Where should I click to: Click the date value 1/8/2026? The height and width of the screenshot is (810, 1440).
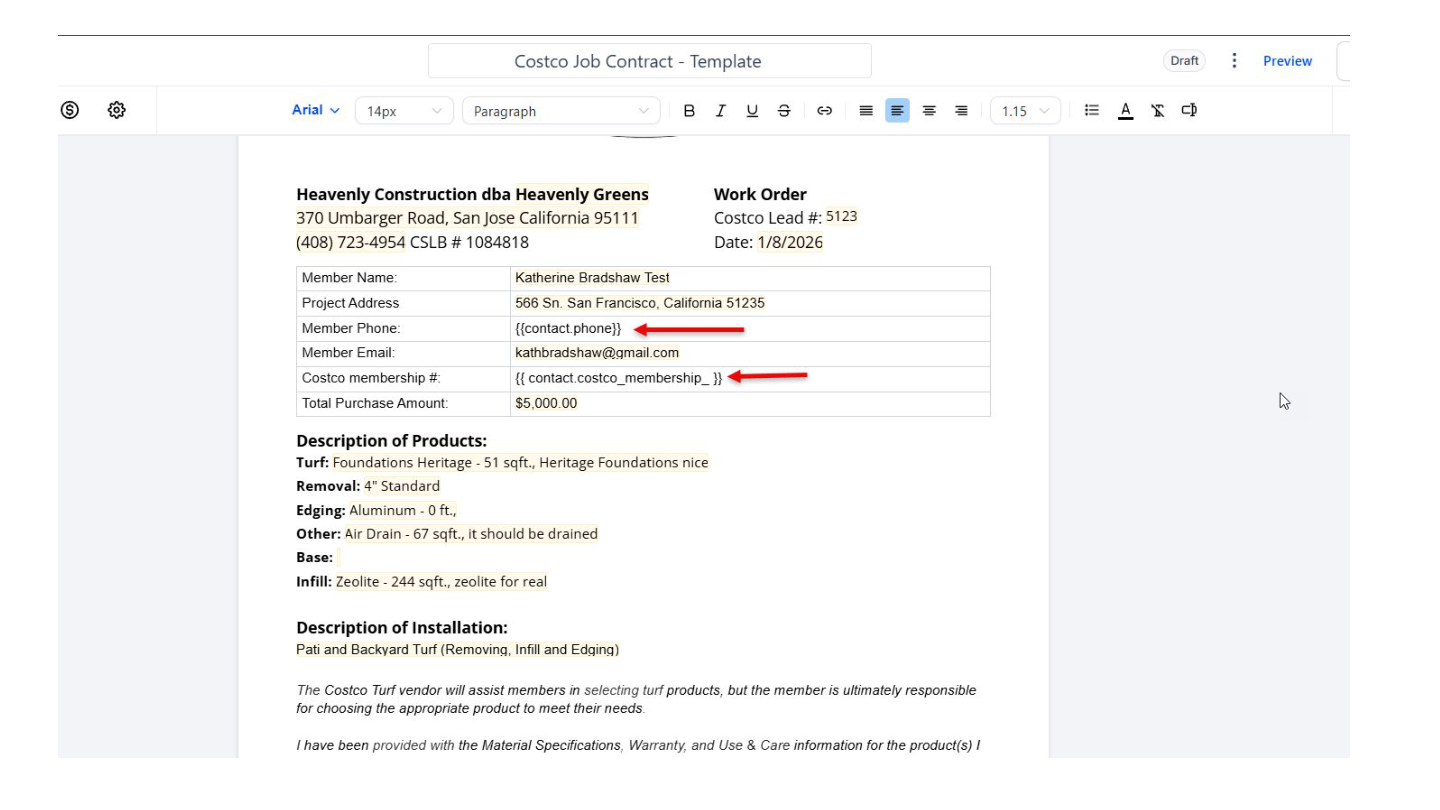[790, 242]
